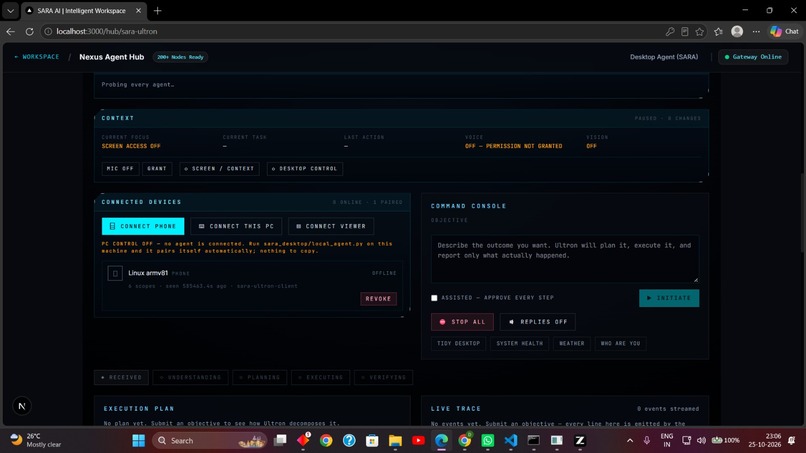Click the phone icon of Linux armv8l device
The image size is (806, 453).
coord(115,273)
